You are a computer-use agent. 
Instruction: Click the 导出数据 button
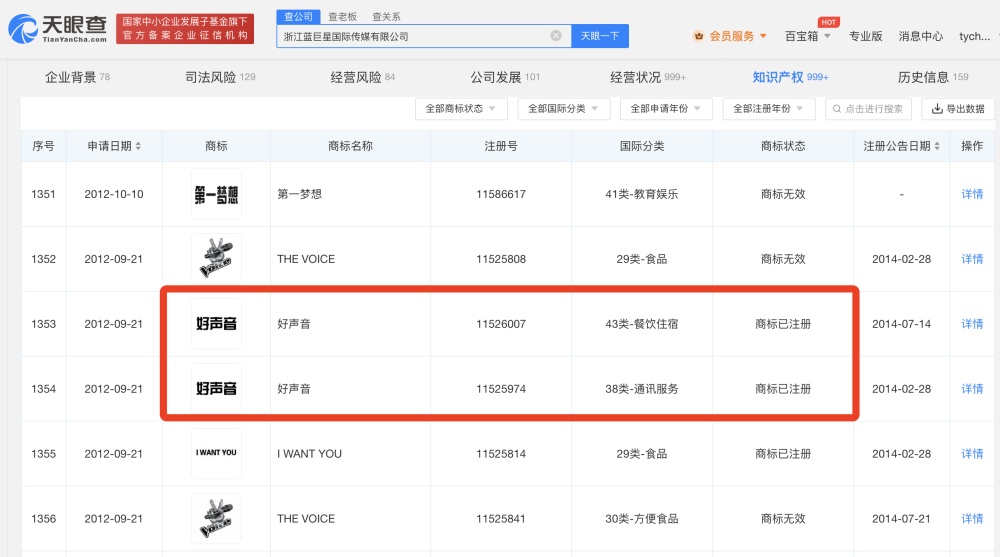[958, 108]
